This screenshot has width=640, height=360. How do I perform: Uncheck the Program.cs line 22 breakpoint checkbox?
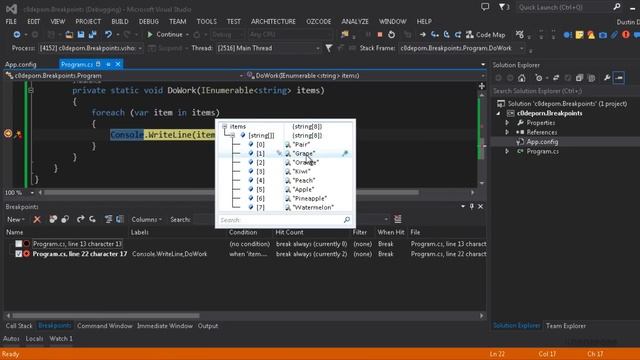tap(19, 254)
